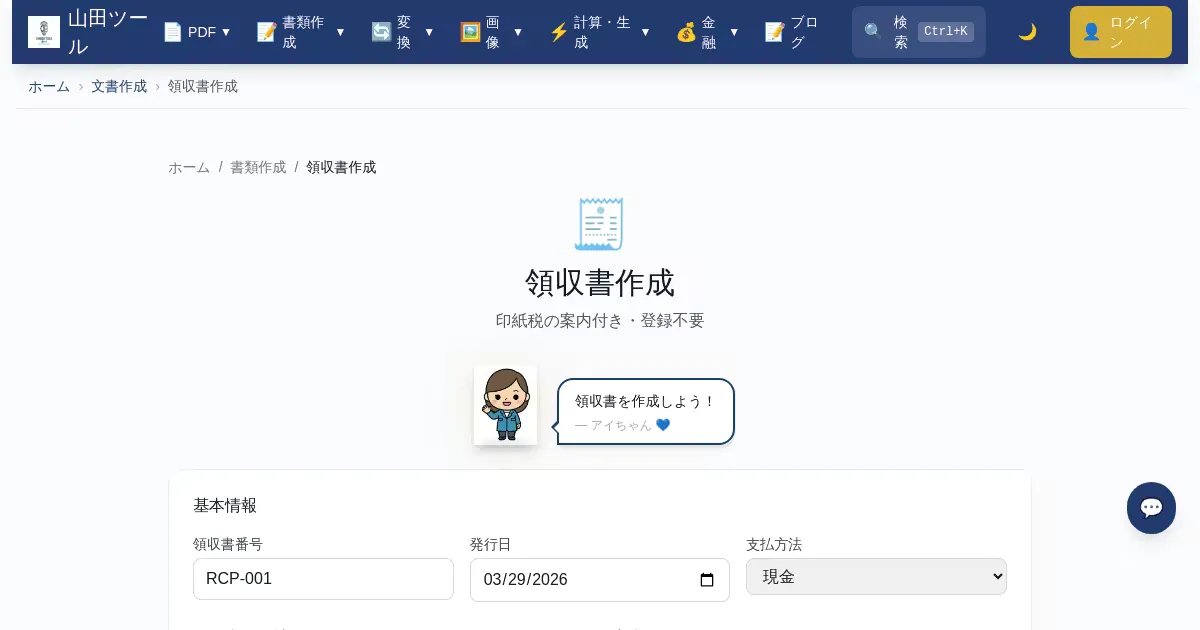Click the 文書作成 breadcrumb link
Image resolution: width=1200 pixels, height=630 pixels.
tap(119, 86)
